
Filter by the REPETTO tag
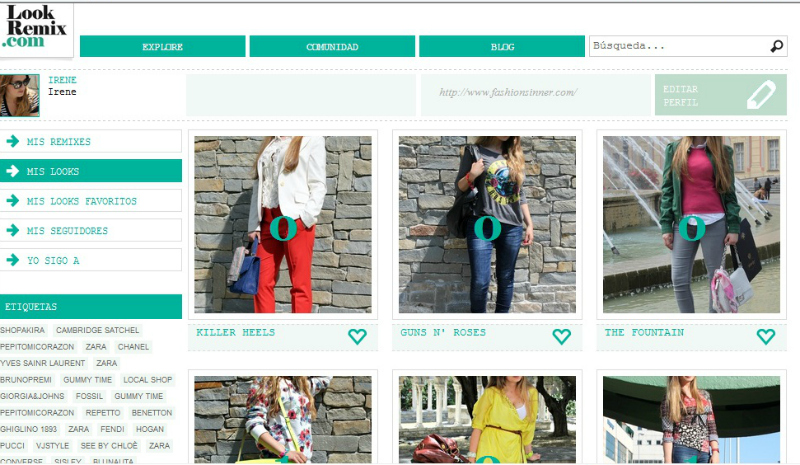point(103,412)
